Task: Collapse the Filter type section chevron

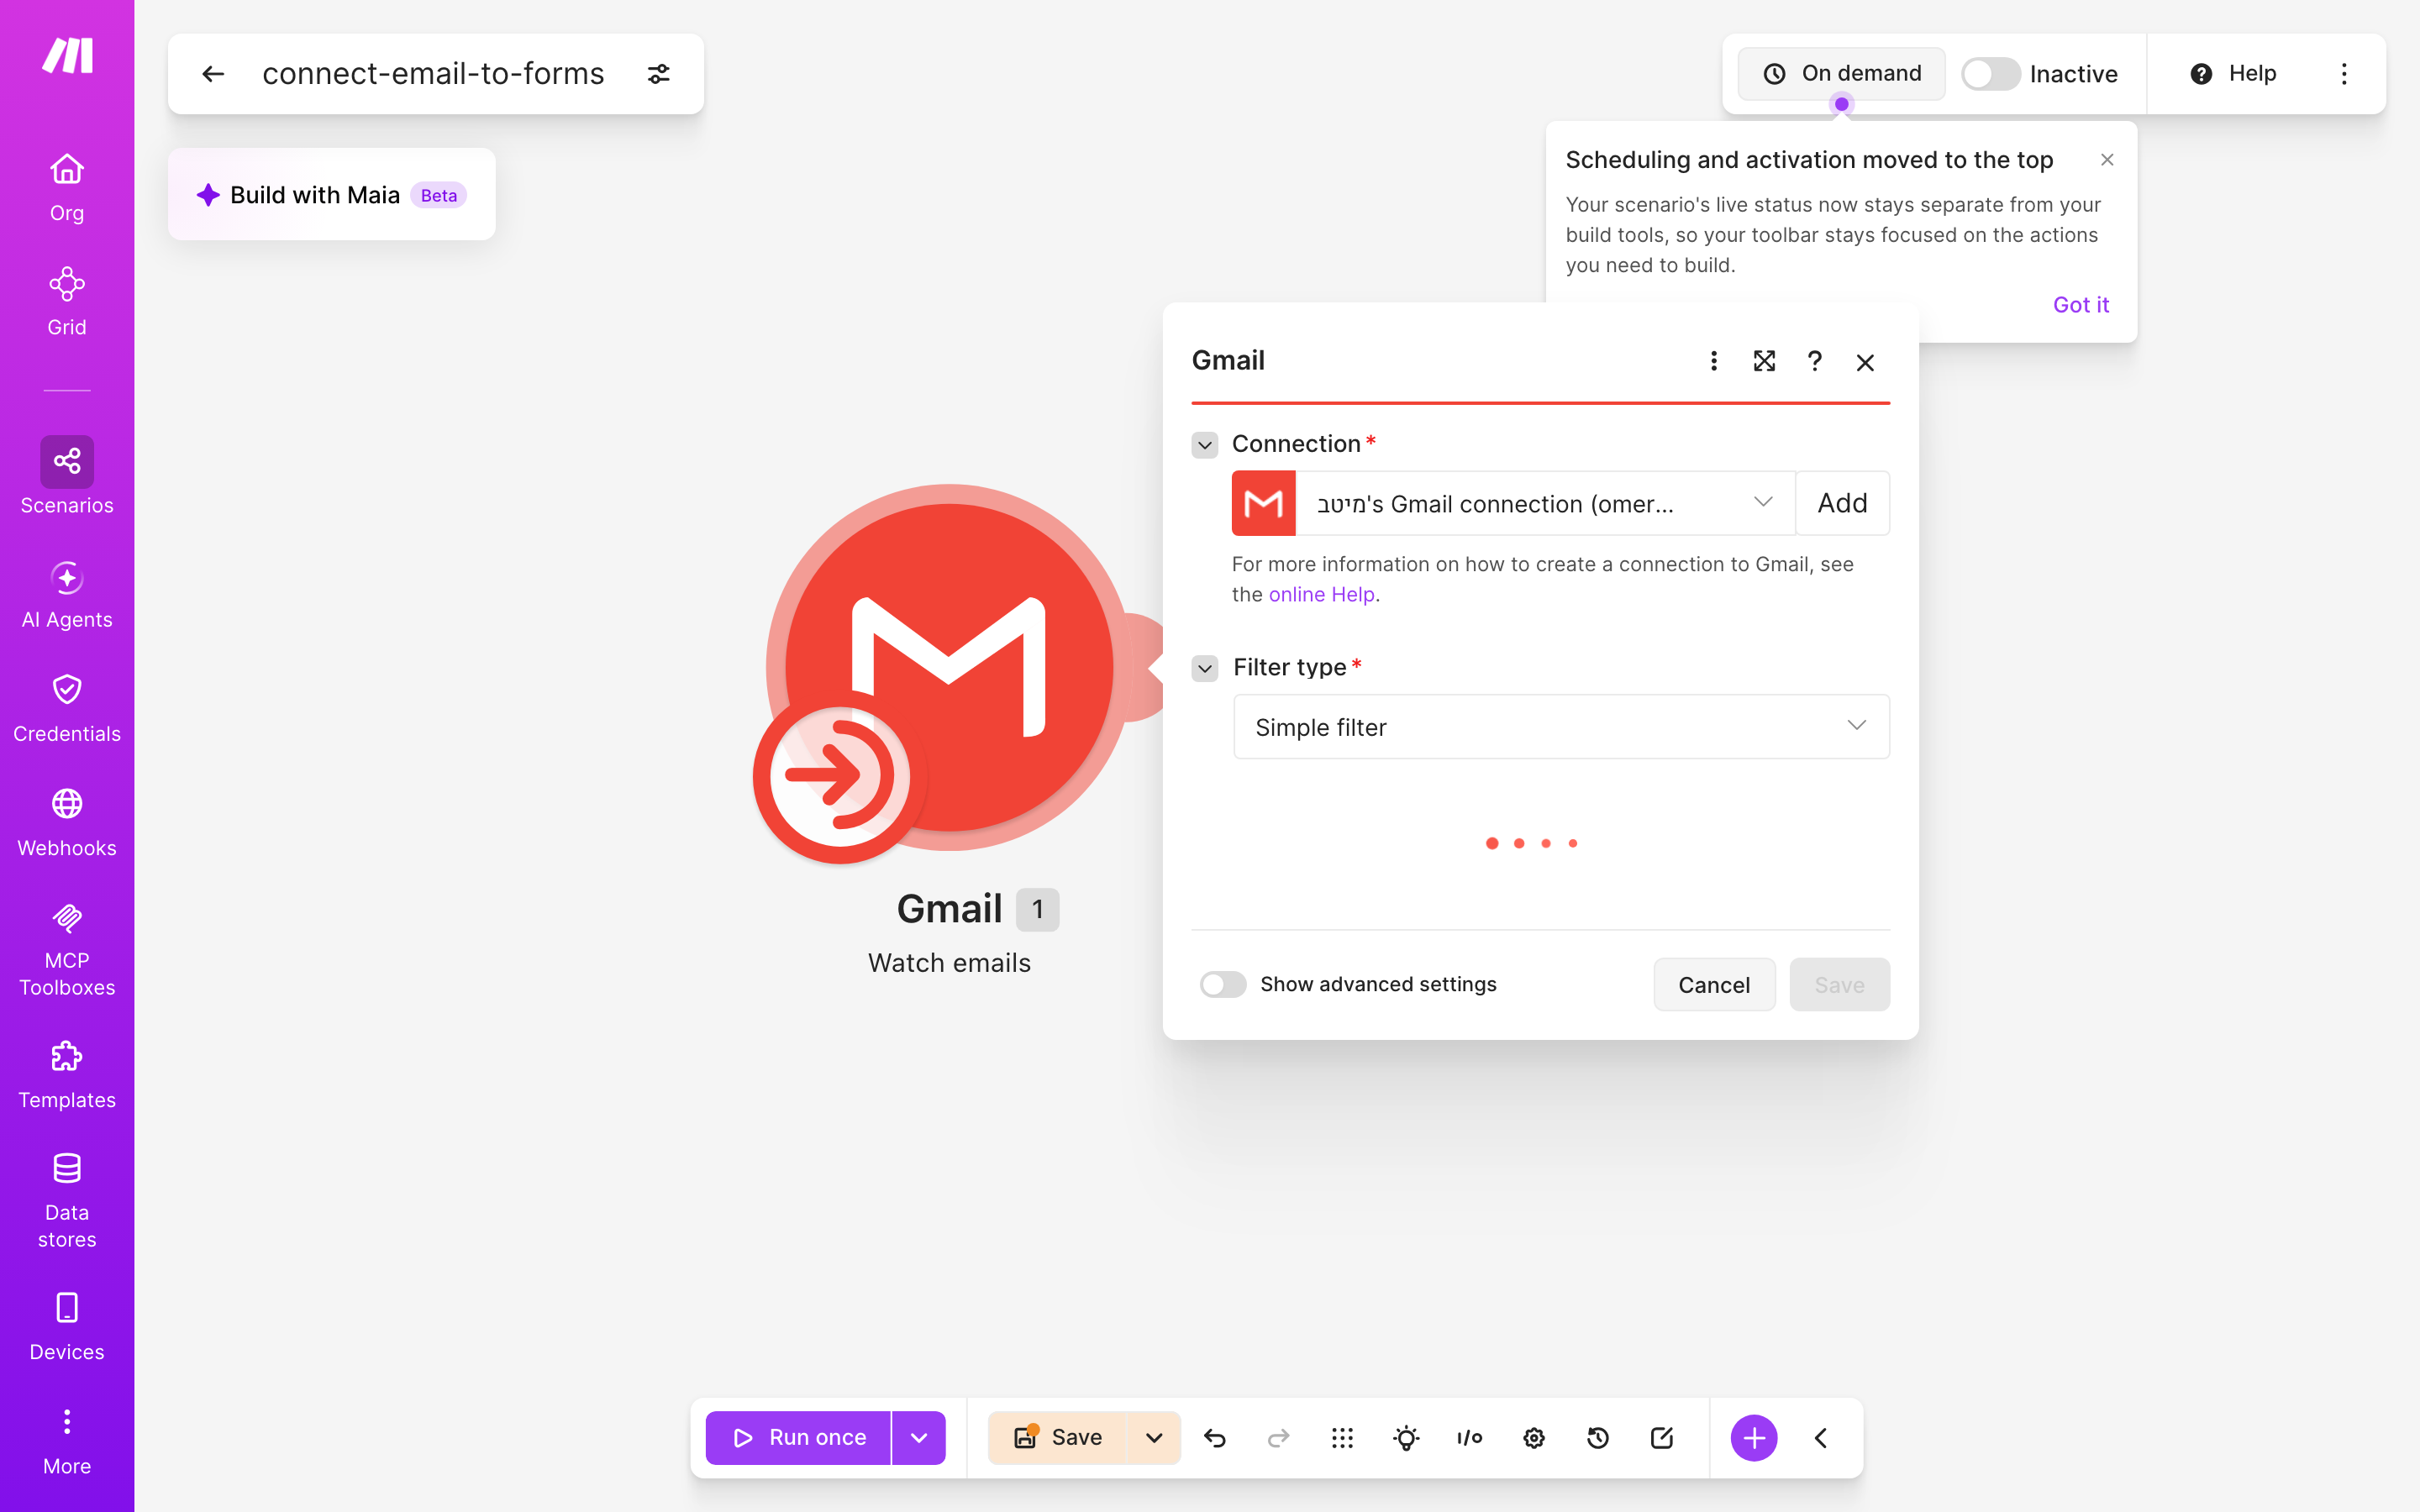Action: (x=1205, y=668)
